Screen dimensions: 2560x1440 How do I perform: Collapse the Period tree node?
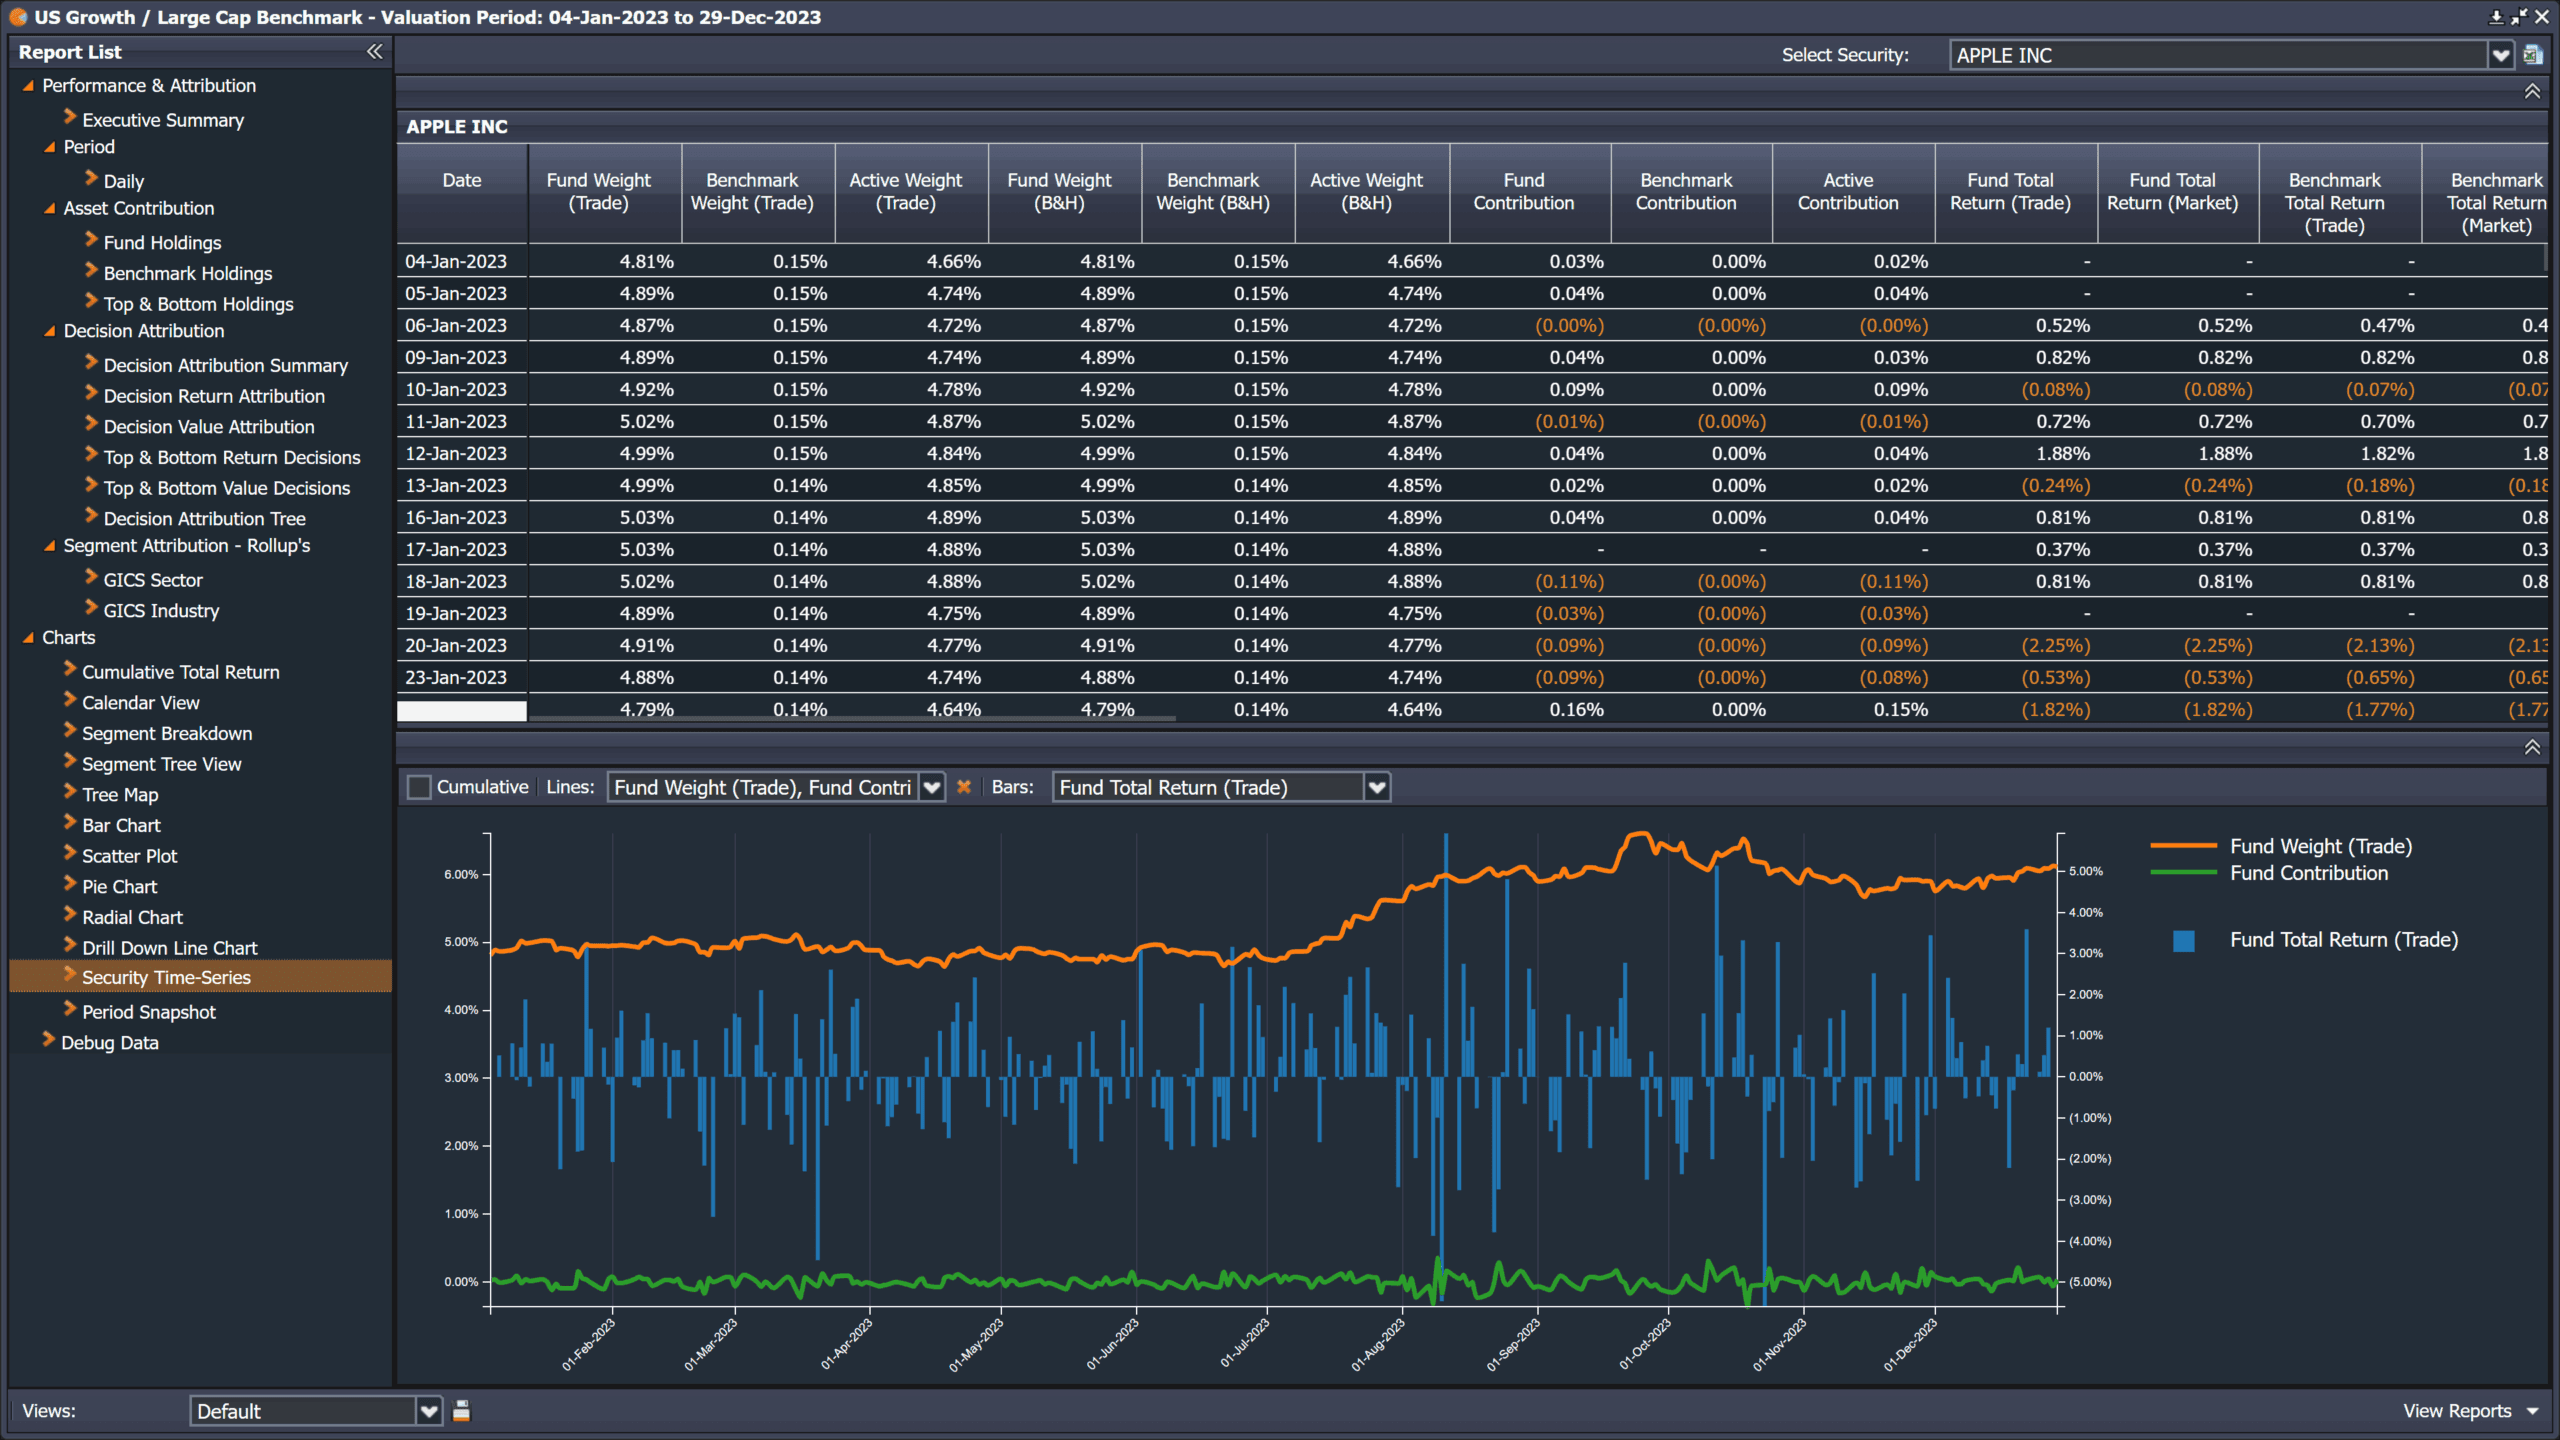pyautogui.click(x=49, y=147)
